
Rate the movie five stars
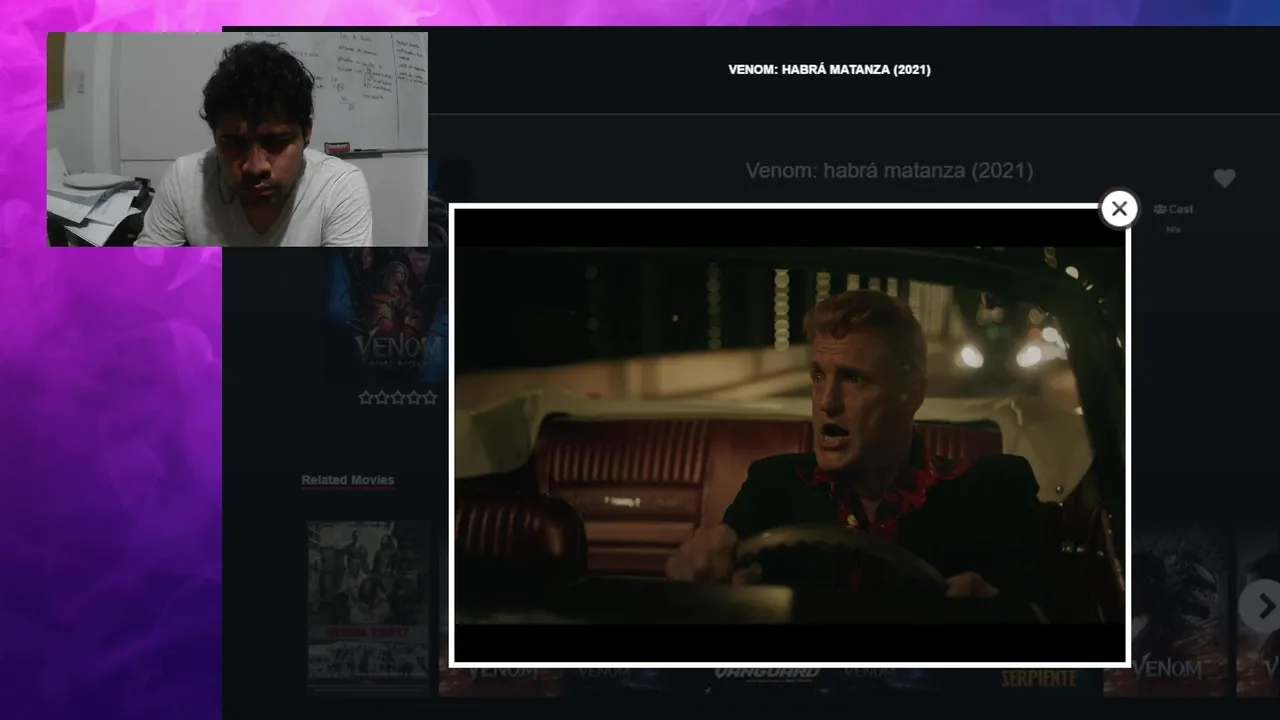click(x=430, y=397)
